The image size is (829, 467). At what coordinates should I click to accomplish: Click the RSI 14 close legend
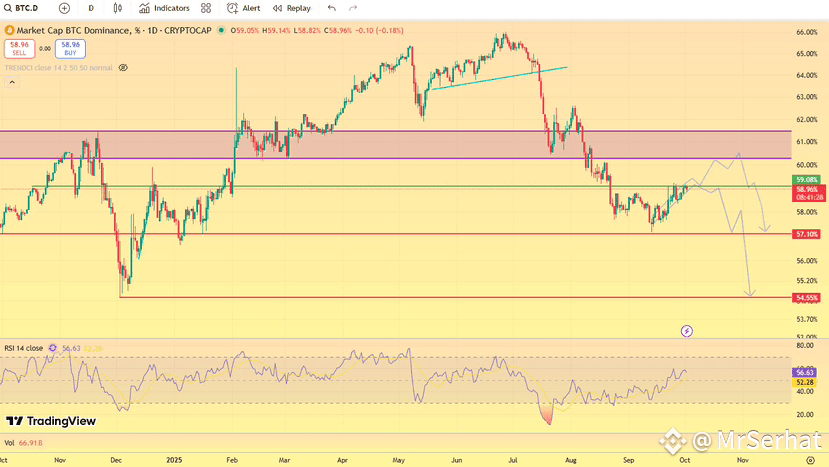(24, 348)
